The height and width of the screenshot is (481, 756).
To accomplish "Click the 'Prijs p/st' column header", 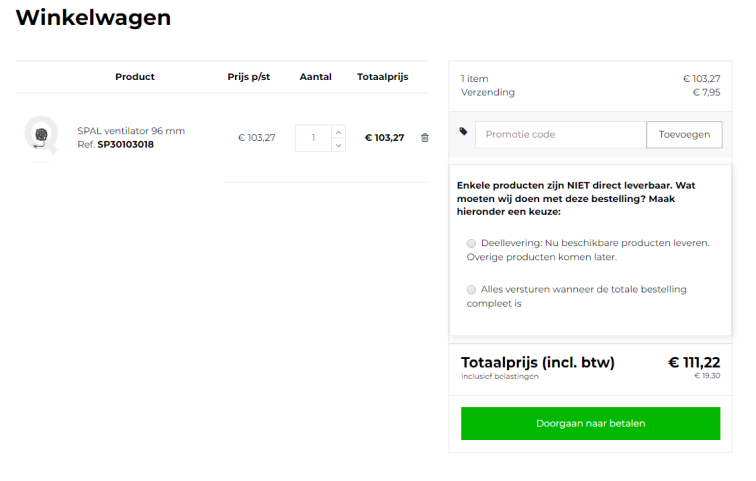I will click(251, 77).
